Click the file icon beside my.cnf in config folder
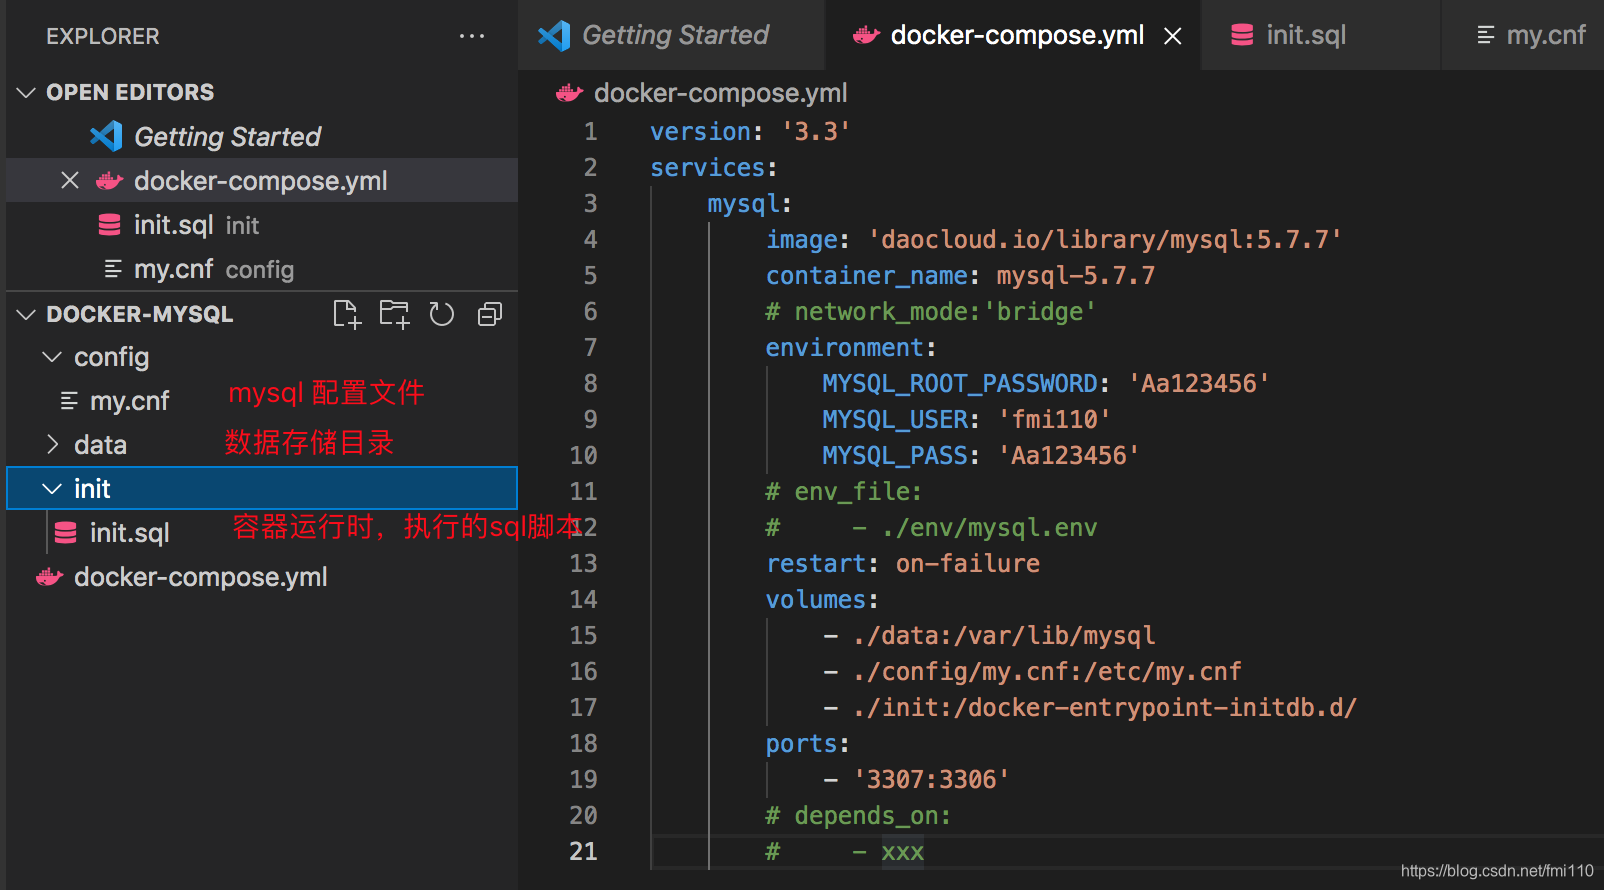The image size is (1604, 890). [69, 401]
